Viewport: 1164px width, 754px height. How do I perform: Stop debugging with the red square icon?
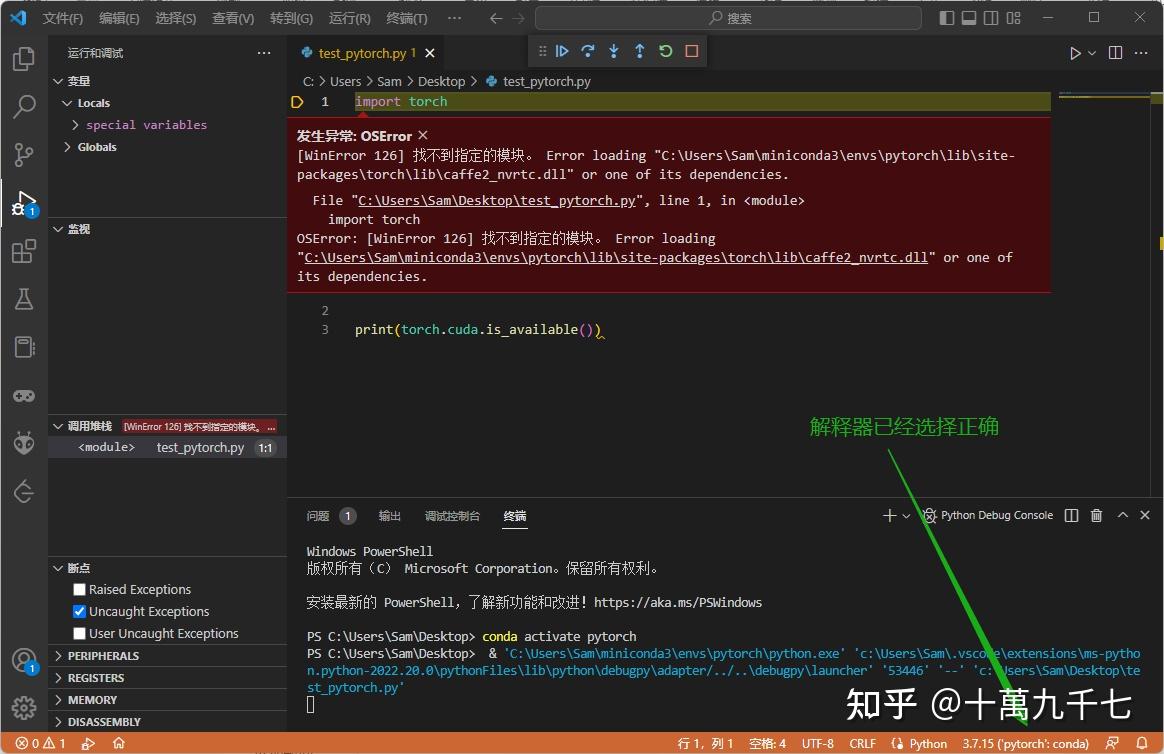pos(691,50)
